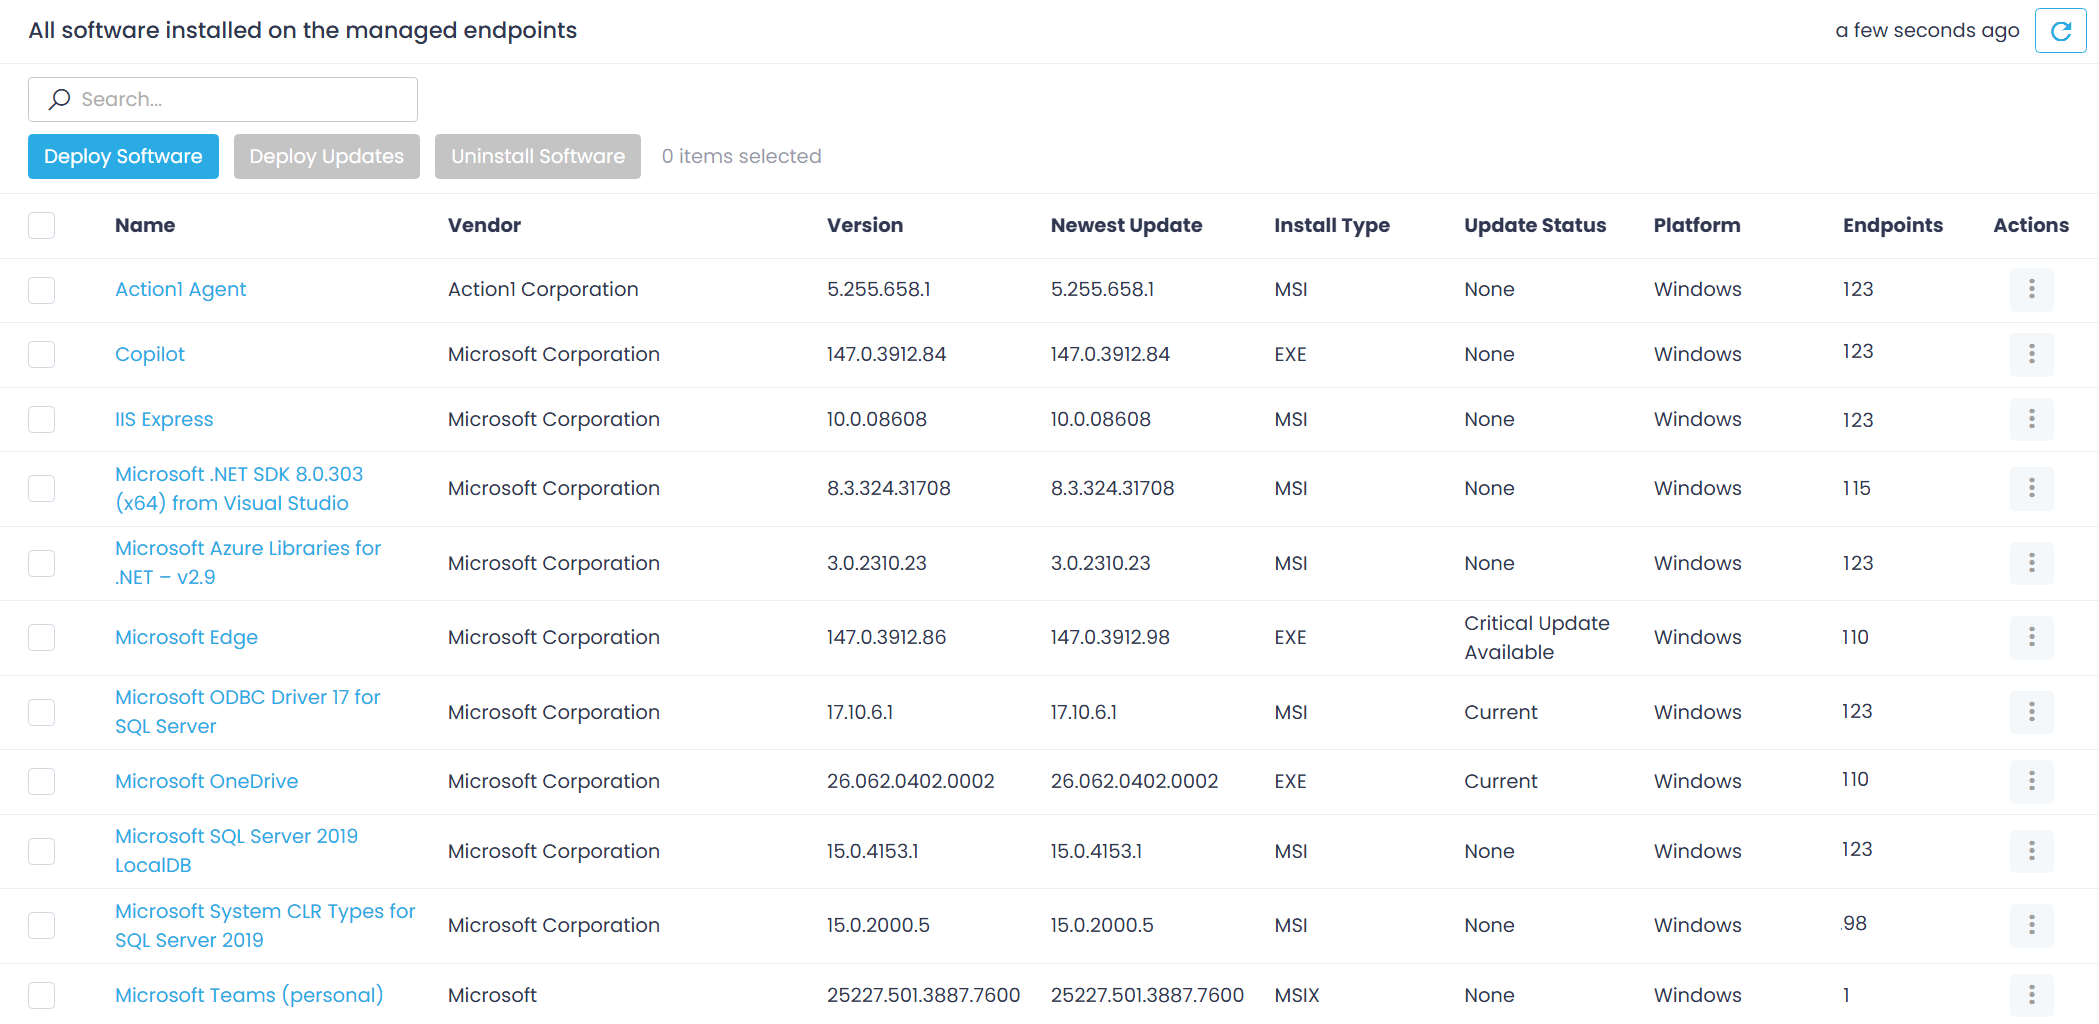The image size is (2099, 1024).
Task: Check the Copilot row checkbox
Action: (42, 354)
